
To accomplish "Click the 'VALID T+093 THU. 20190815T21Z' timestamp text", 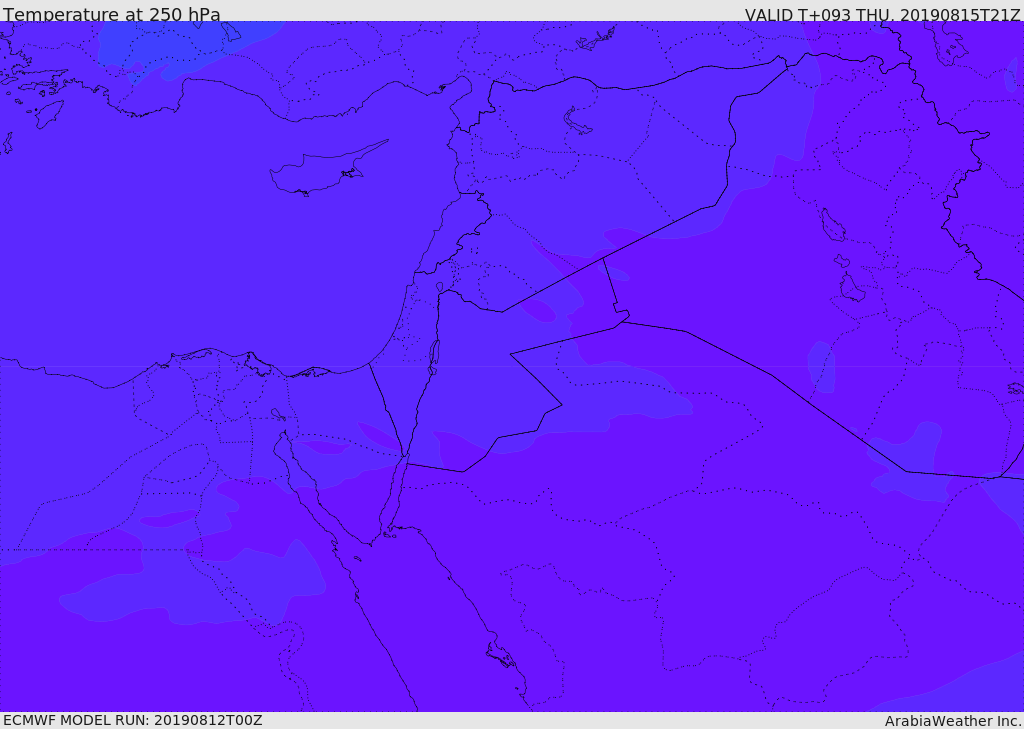I will (x=882, y=14).
